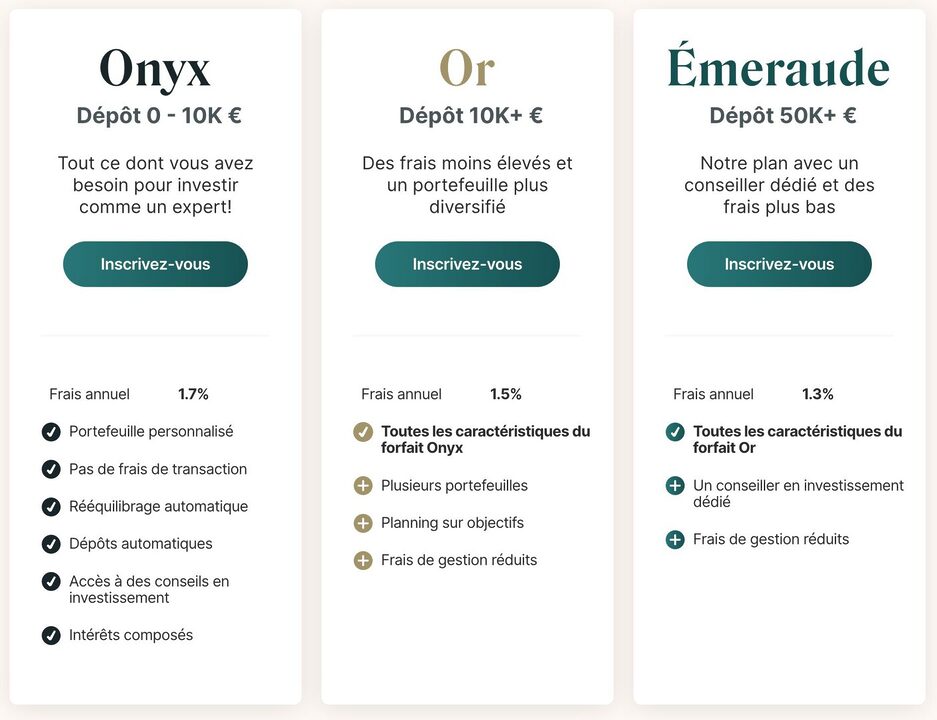
Task: Click checkmark icon beside Intérêts composés
Action: (51, 635)
